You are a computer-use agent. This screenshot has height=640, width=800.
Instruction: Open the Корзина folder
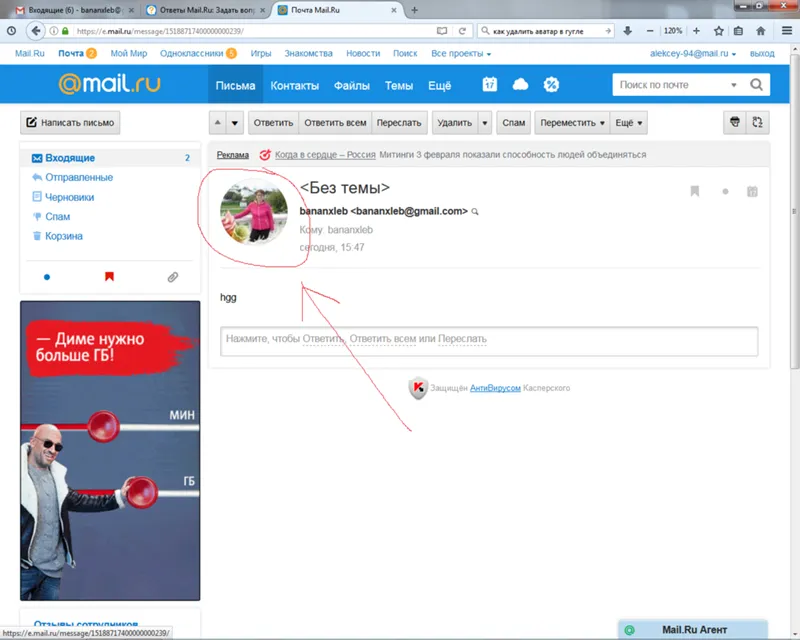point(64,236)
